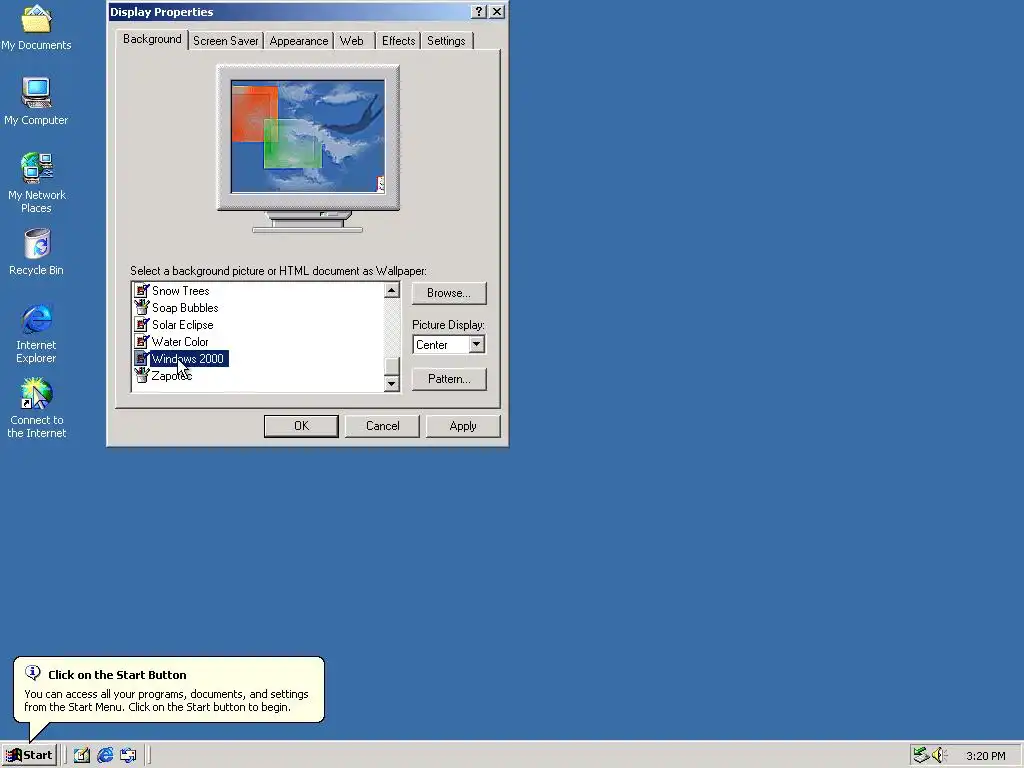Go to the Settings tab
Image resolution: width=1024 pixels, height=768 pixels.
tap(446, 41)
